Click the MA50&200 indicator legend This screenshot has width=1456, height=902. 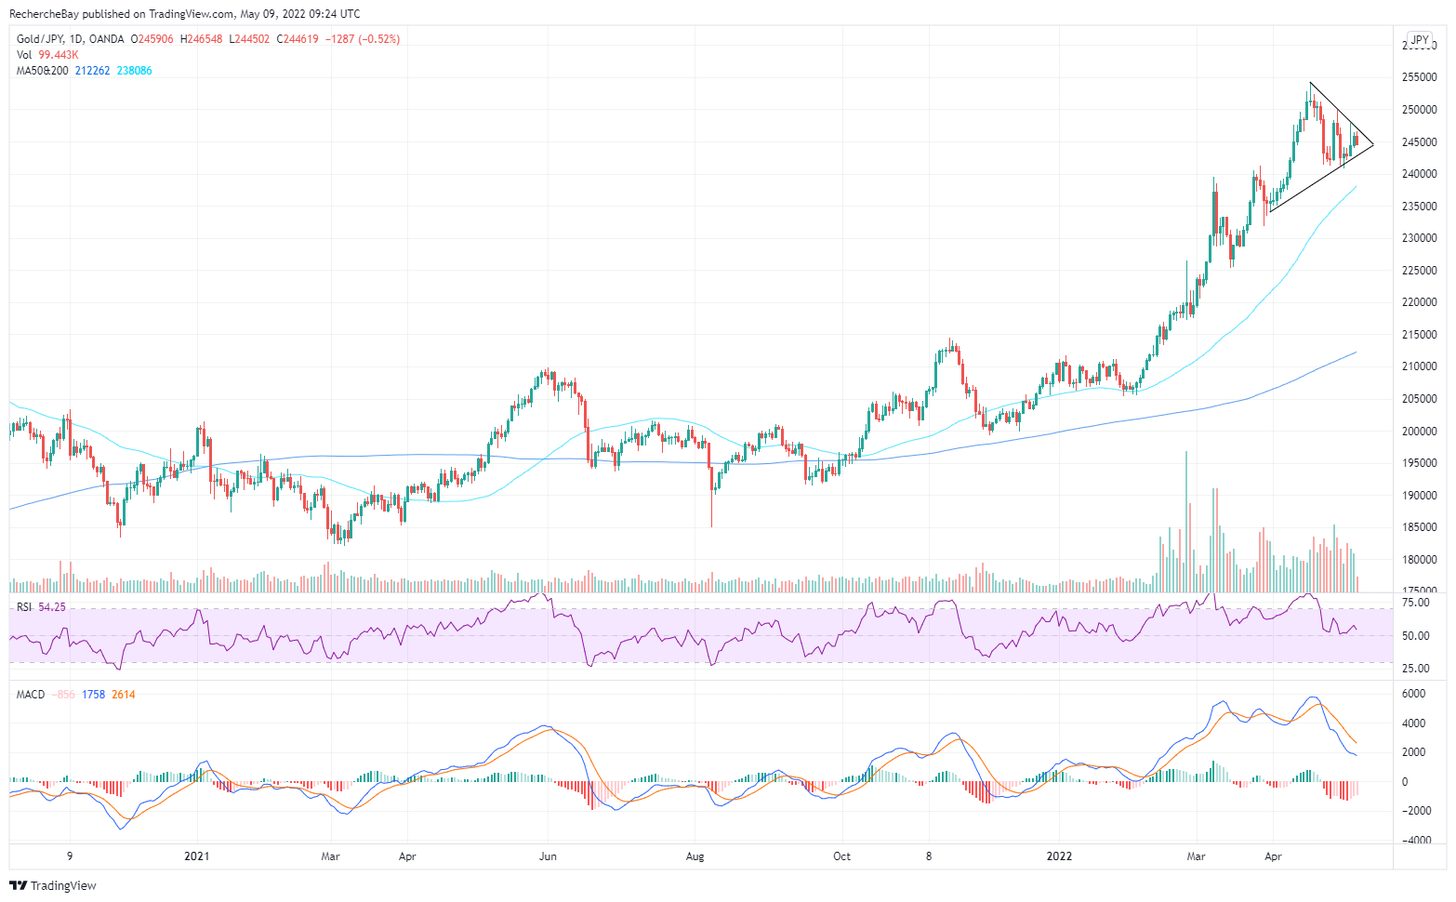[42, 71]
